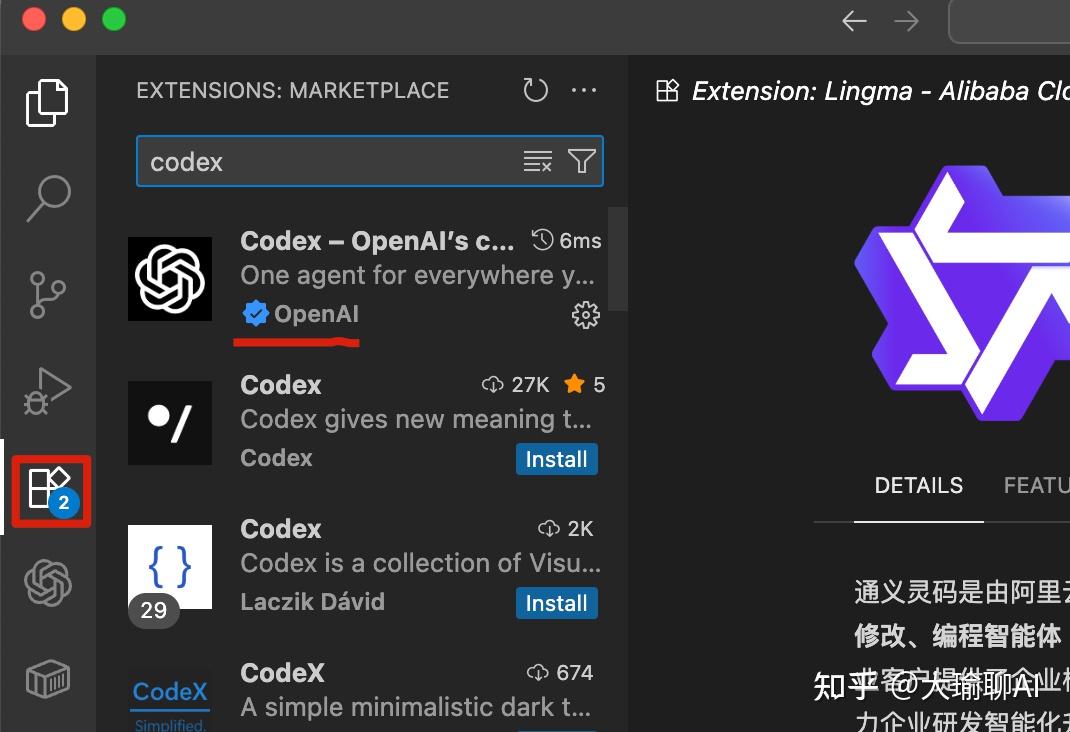Click the curly braces Codex extension icon
This screenshot has height=732, width=1070.
(x=170, y=567)
